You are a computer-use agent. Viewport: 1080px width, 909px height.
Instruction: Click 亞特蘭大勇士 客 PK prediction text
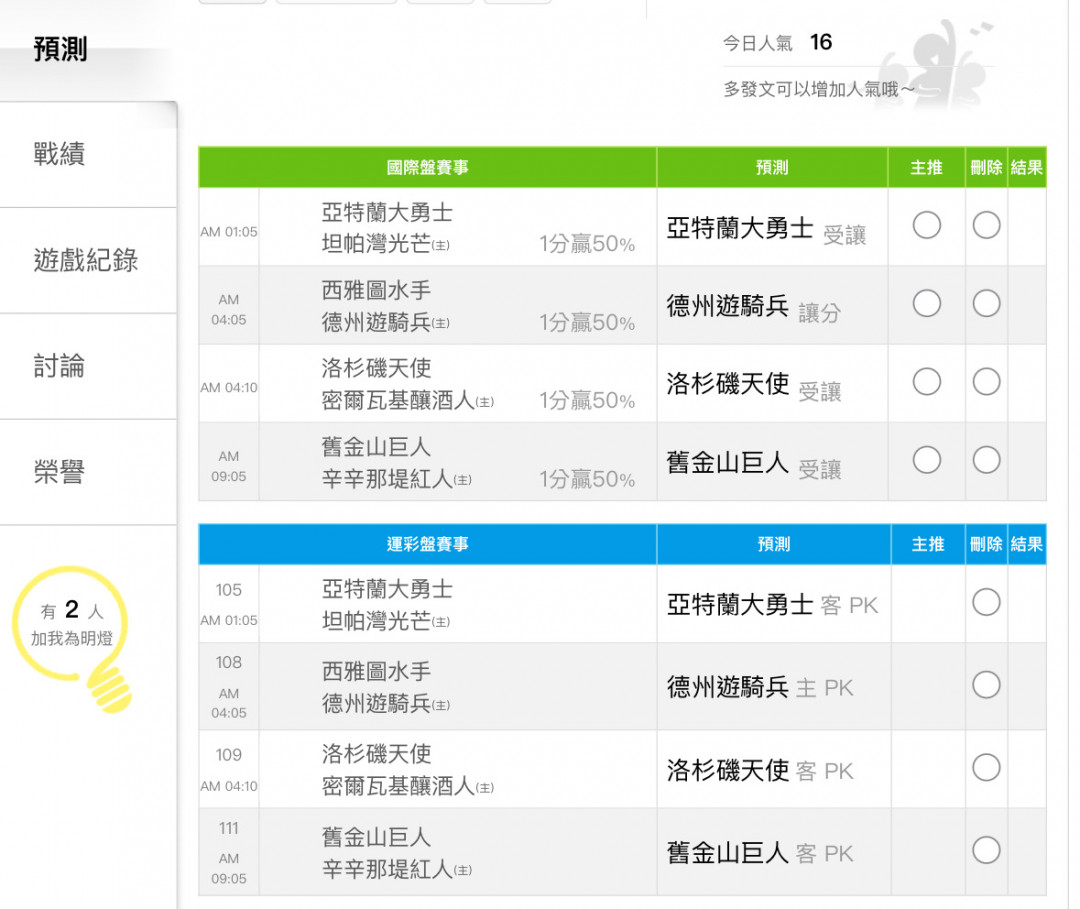772,605
